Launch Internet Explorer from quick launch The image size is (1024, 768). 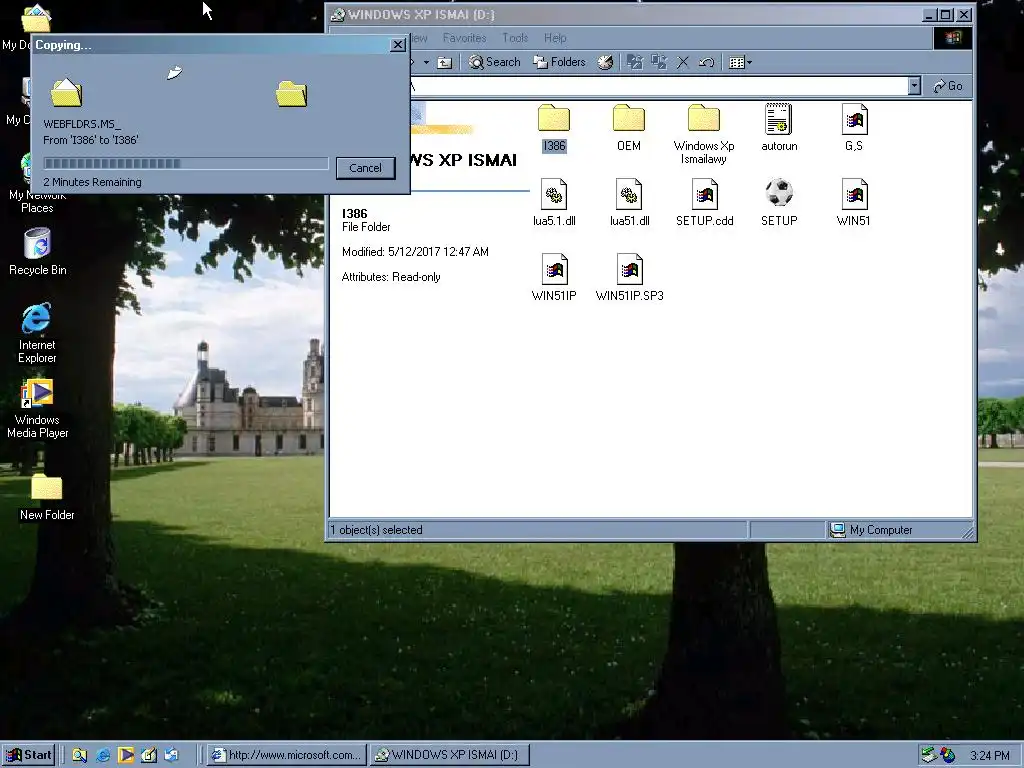click(x=103, y=756)
